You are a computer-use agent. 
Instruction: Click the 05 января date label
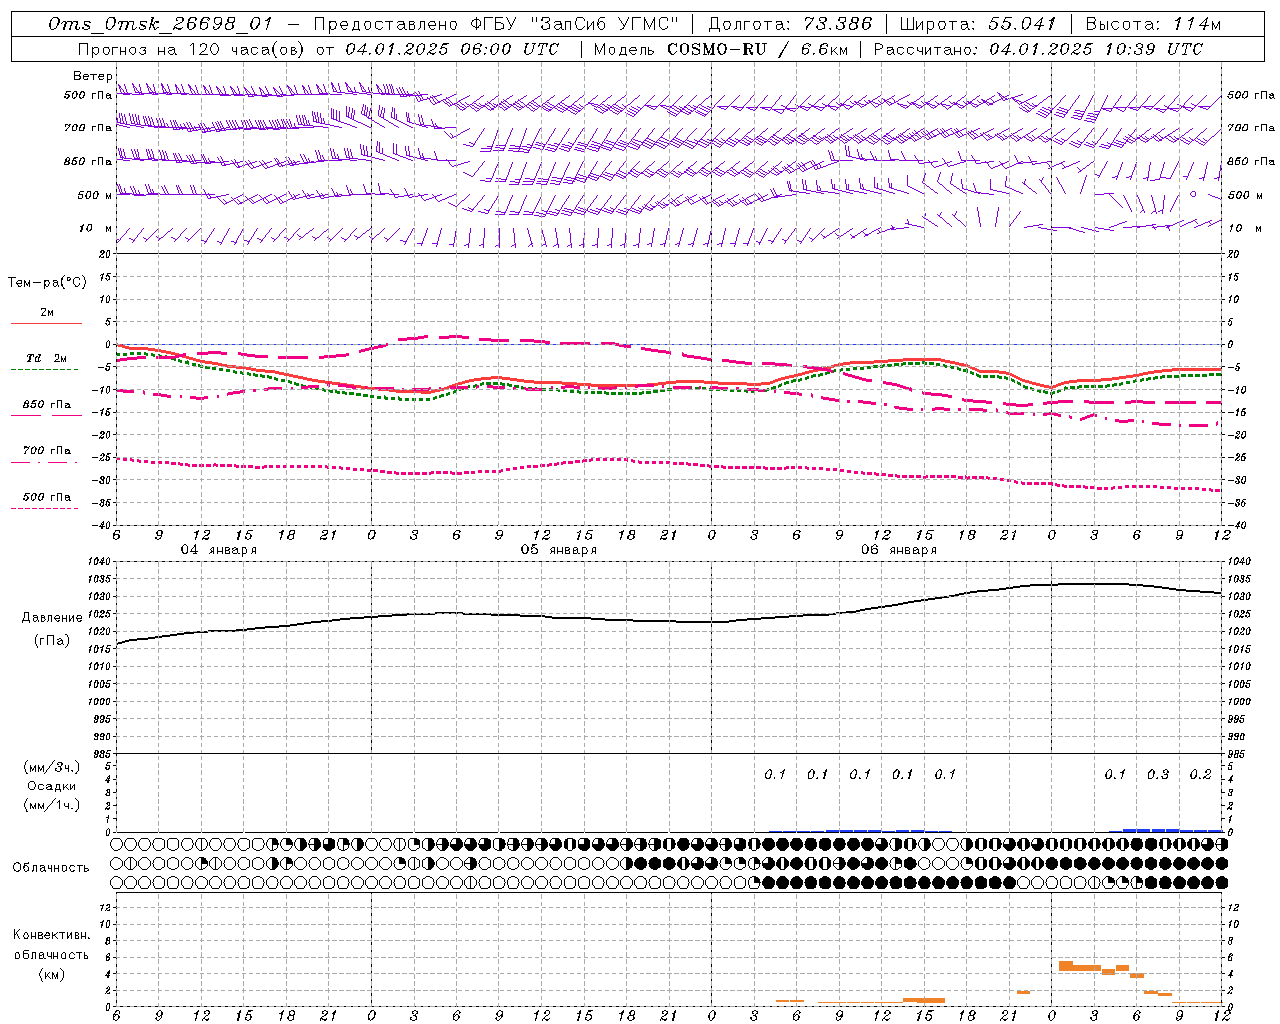tap(558, 550)
